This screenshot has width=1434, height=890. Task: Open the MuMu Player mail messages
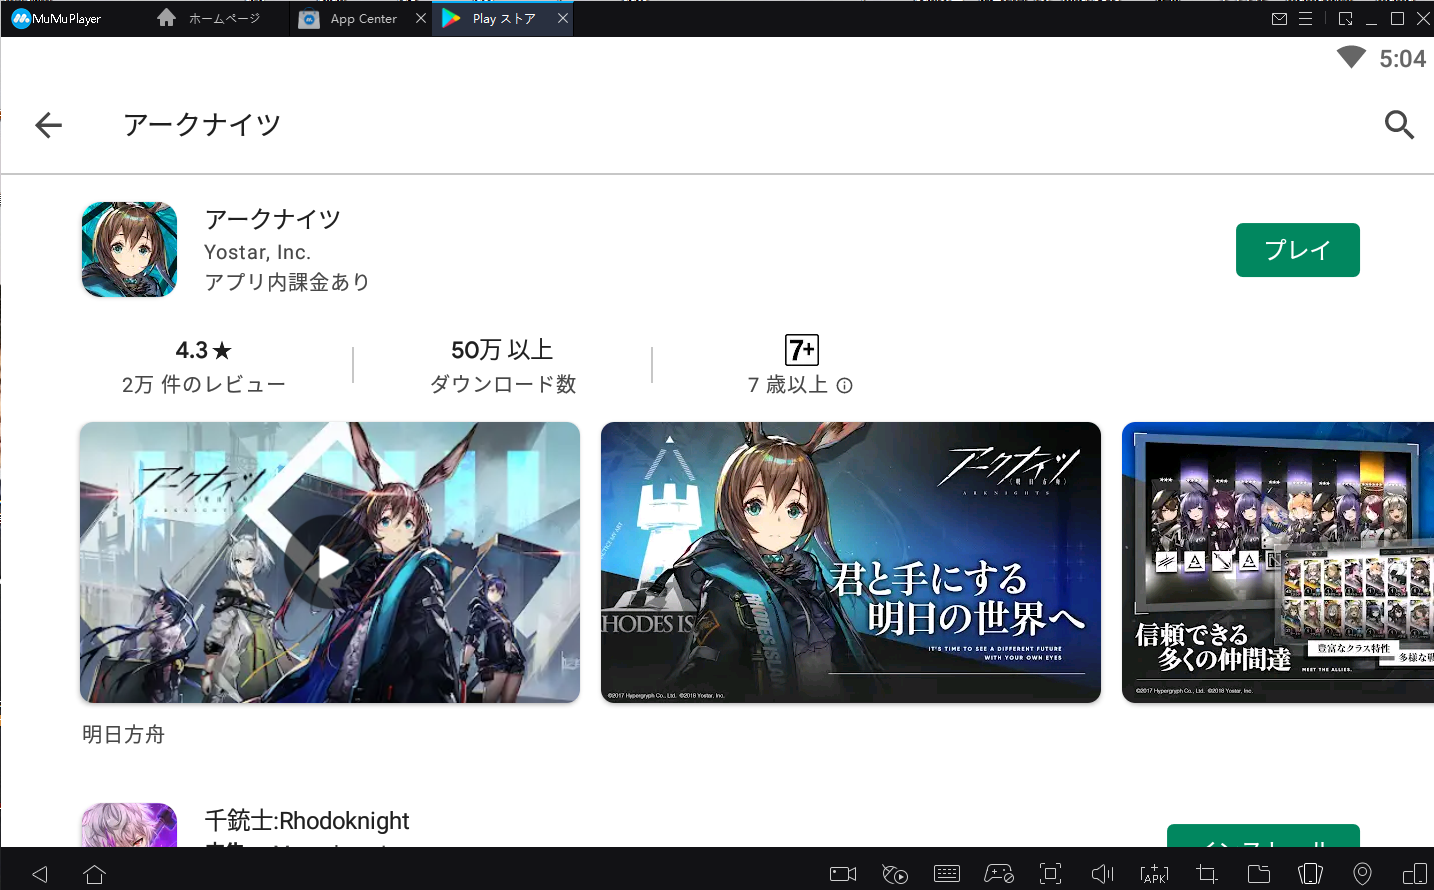[1279, 19]
